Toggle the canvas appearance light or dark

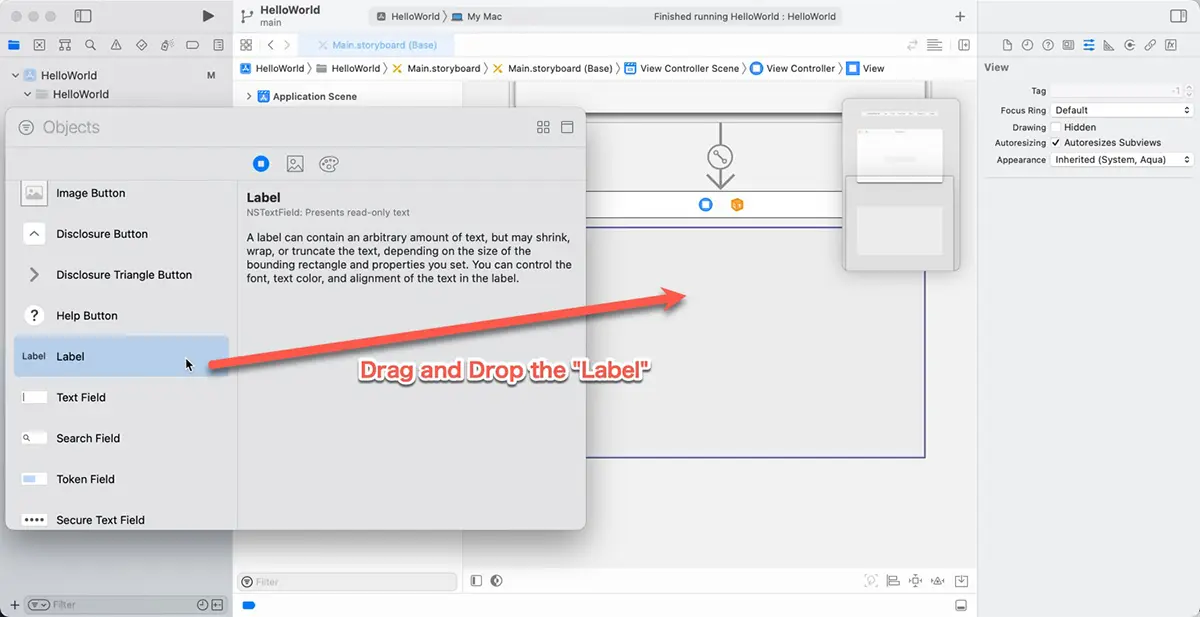click(x=496, y=581)
